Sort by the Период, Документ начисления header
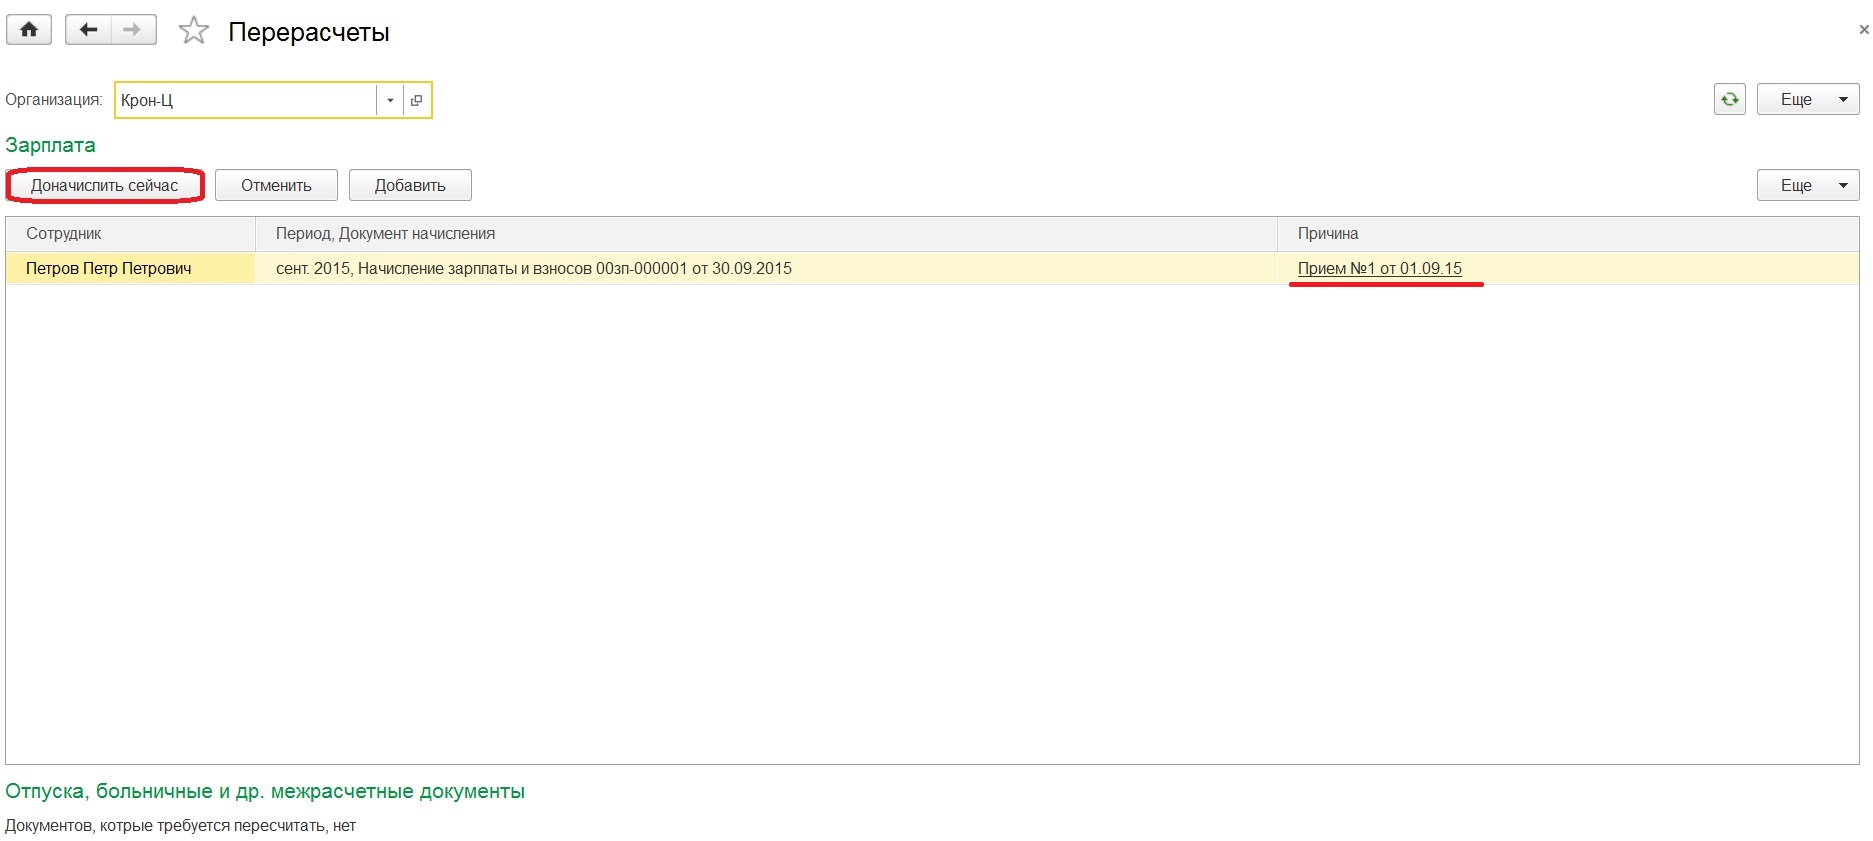 [766, 234]
